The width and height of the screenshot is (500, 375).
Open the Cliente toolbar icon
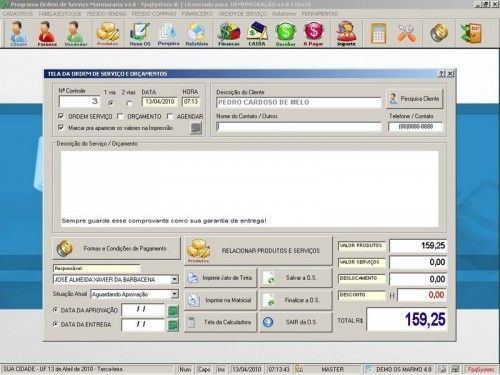pos(19,33)
